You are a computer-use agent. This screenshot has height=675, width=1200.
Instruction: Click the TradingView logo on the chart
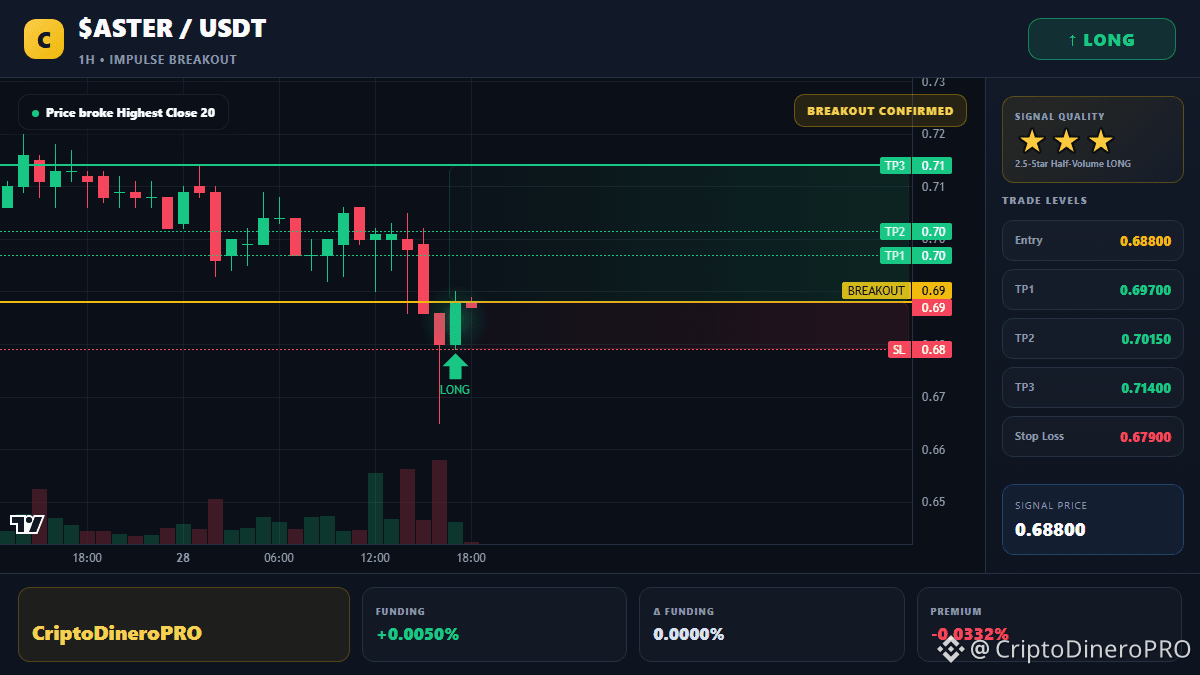(x=27, y=524)
